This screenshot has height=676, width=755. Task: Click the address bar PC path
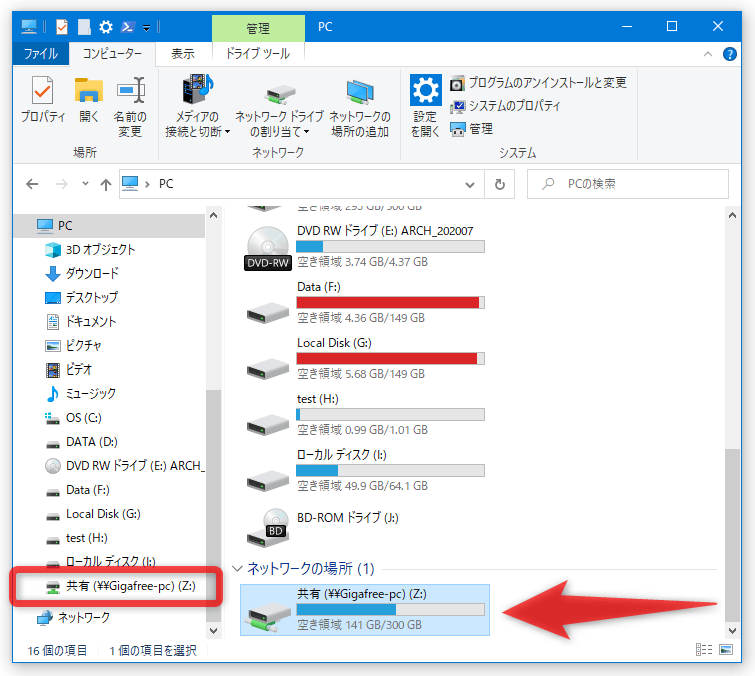click(x=166, y=184)
